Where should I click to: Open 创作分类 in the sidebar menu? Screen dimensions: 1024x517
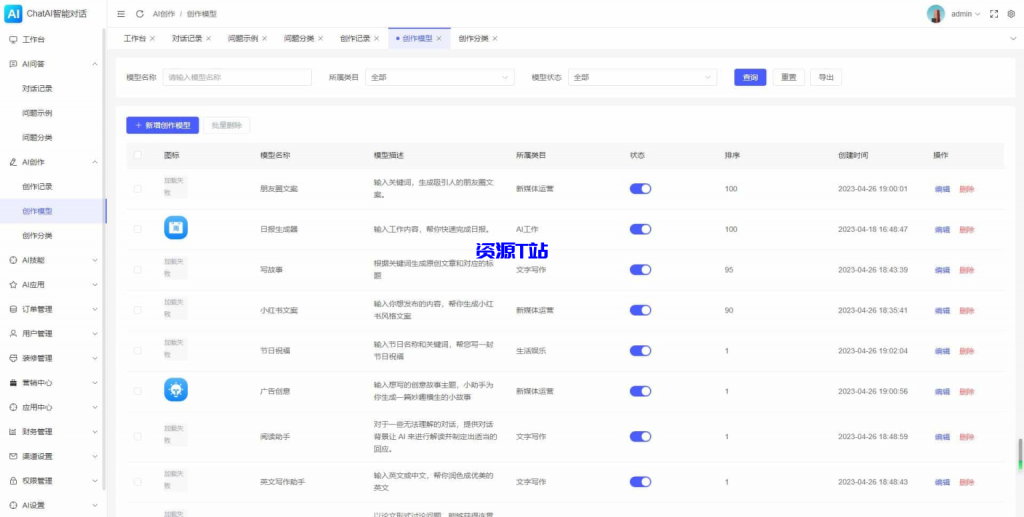click(37, 236)
